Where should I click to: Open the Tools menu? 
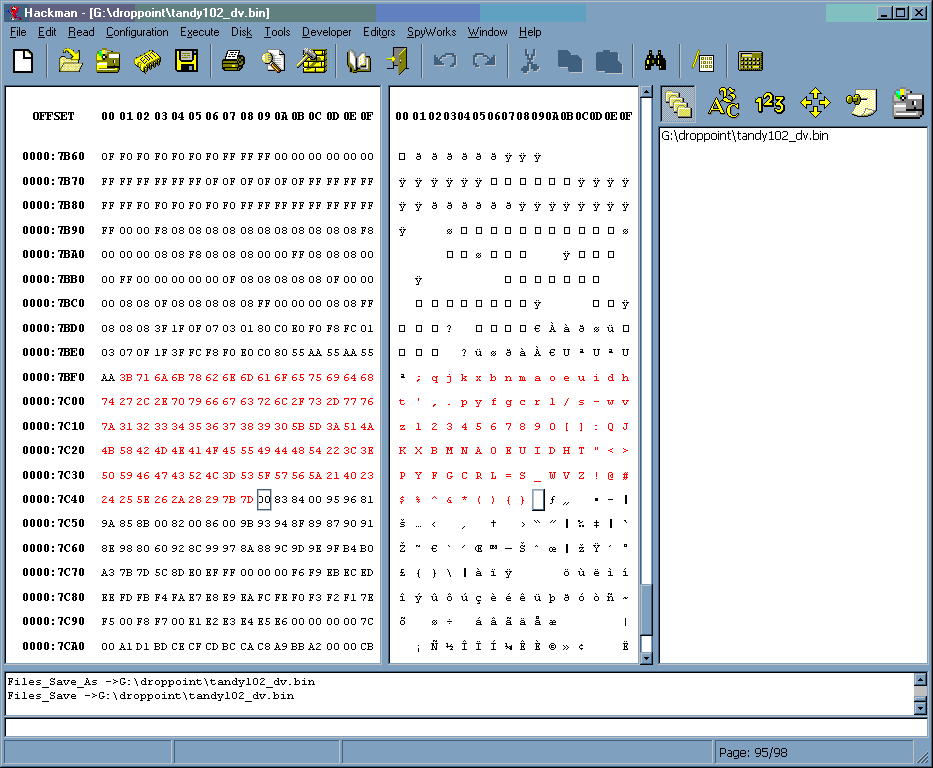coord(277,32)
